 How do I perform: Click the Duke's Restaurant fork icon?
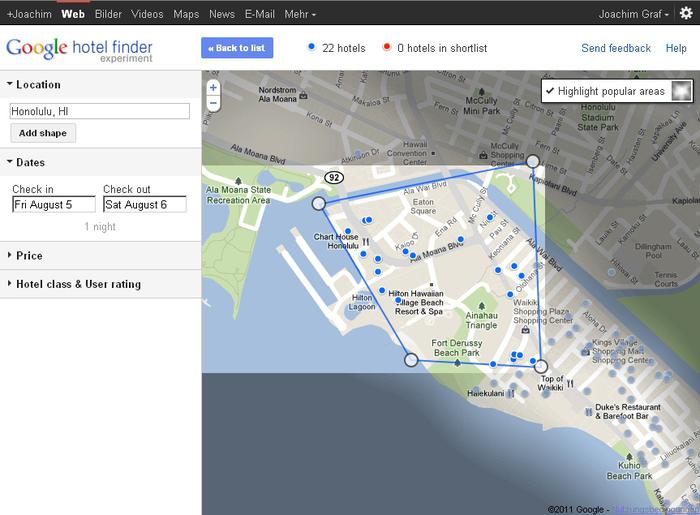(x=589, y=411)
